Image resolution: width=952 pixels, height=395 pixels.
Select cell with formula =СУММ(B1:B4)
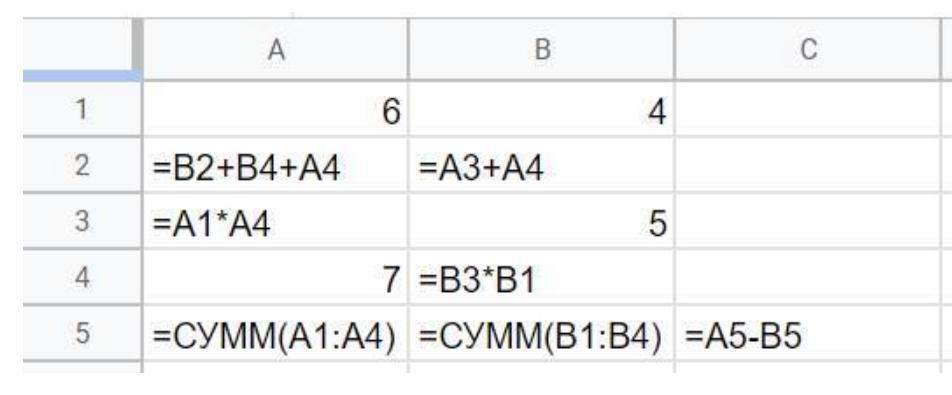542,333
